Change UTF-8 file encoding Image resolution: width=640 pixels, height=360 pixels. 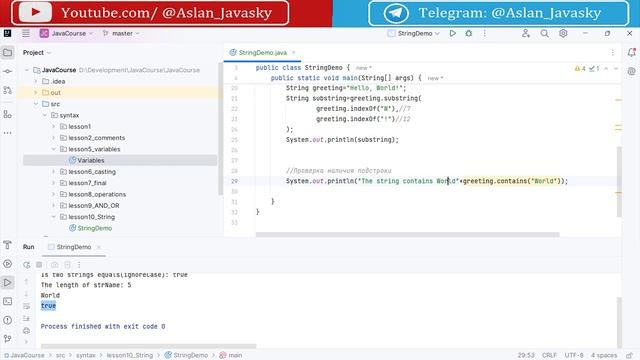(574, 356)
